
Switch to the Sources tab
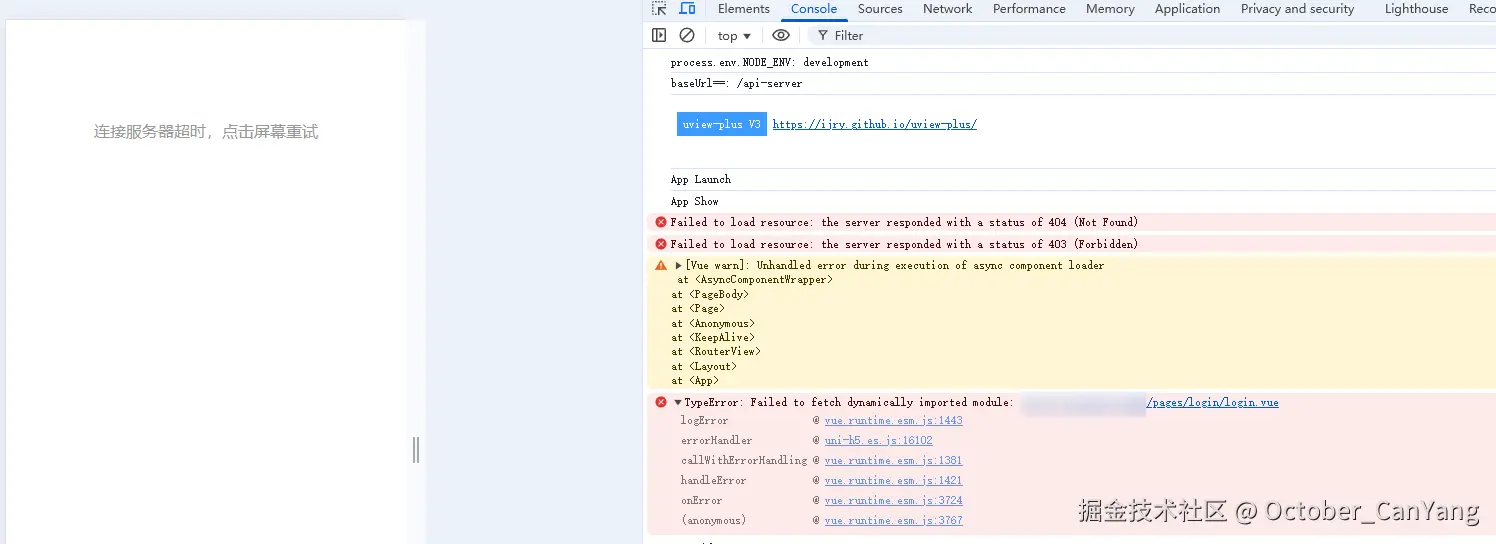pos(880,9)
